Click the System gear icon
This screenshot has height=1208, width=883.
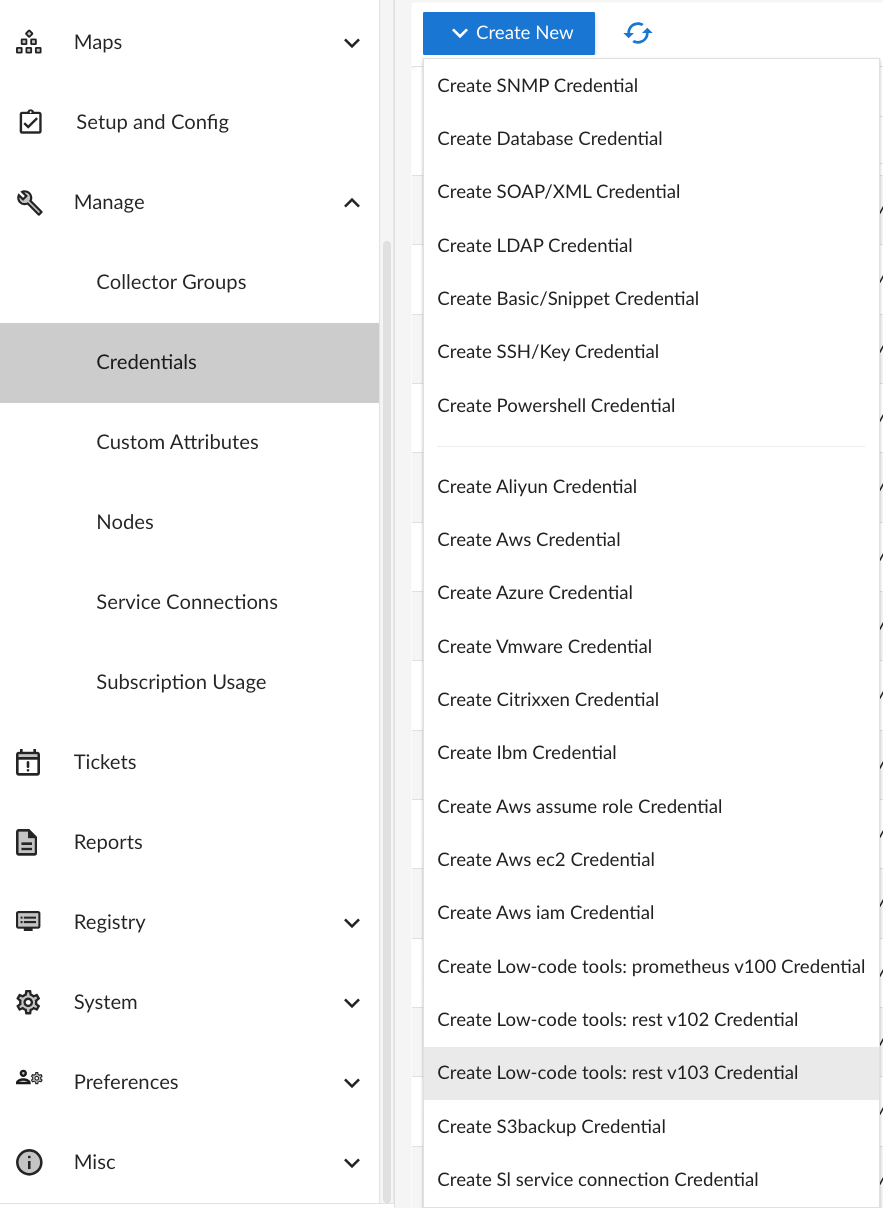(x=28, y=1002)
